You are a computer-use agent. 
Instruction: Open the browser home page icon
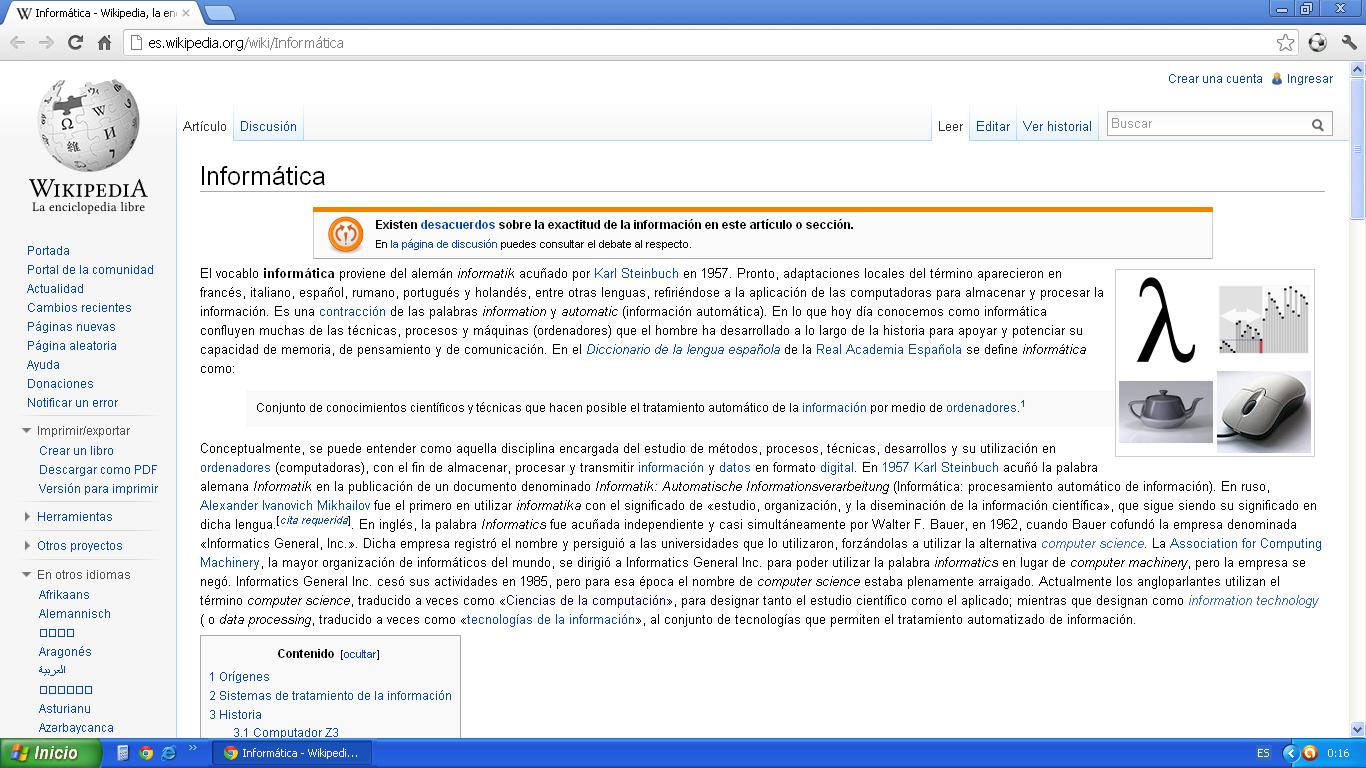pos(104,42)
